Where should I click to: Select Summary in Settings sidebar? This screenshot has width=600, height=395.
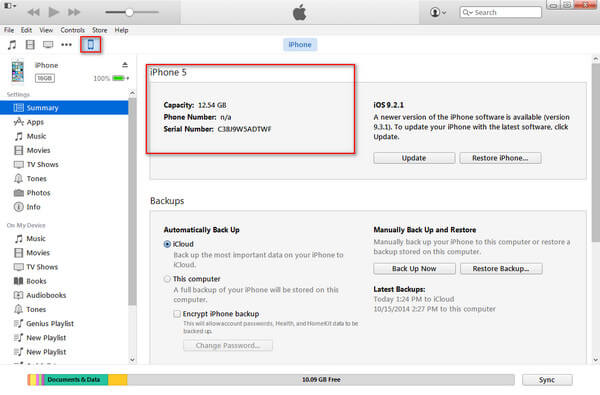pyautogui.click(x=64, y=108)
